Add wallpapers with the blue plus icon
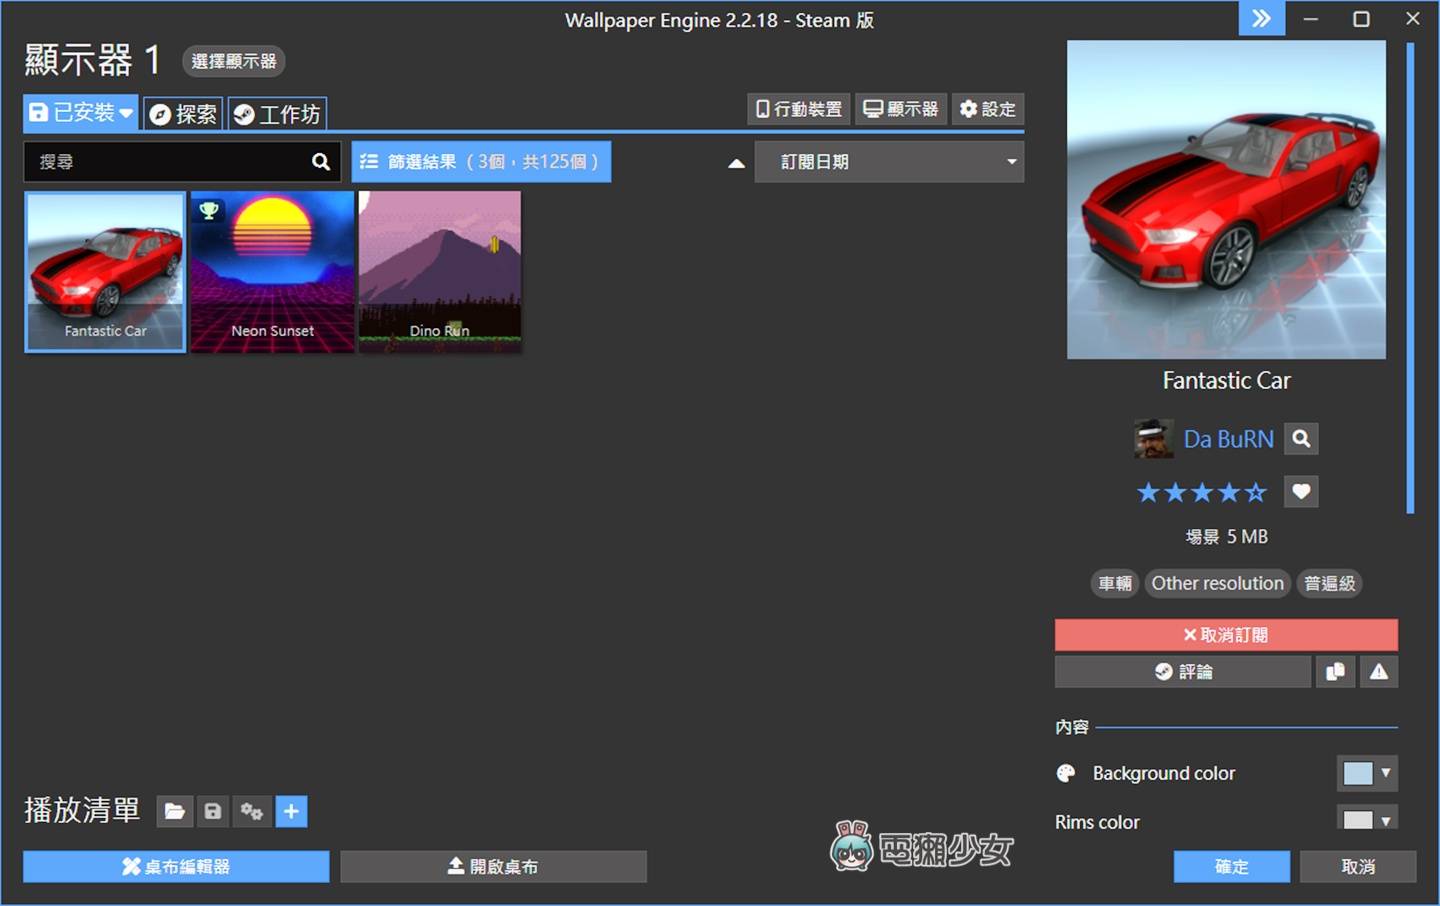Viewport: 1440px width, 906px height. (x=291, y=811)
